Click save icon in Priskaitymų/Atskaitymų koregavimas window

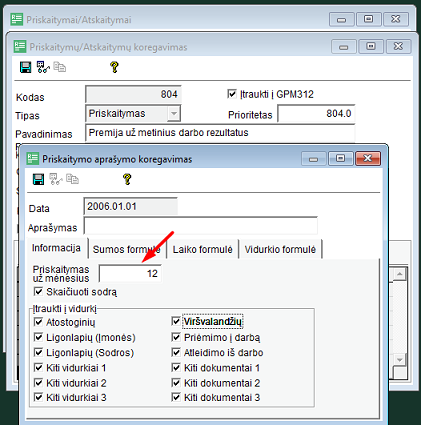[x=26, y=67]
